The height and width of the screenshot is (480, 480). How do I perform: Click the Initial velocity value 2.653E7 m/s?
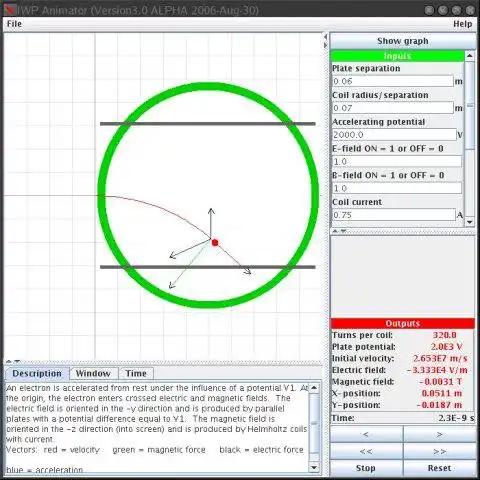tap(440, 358)
